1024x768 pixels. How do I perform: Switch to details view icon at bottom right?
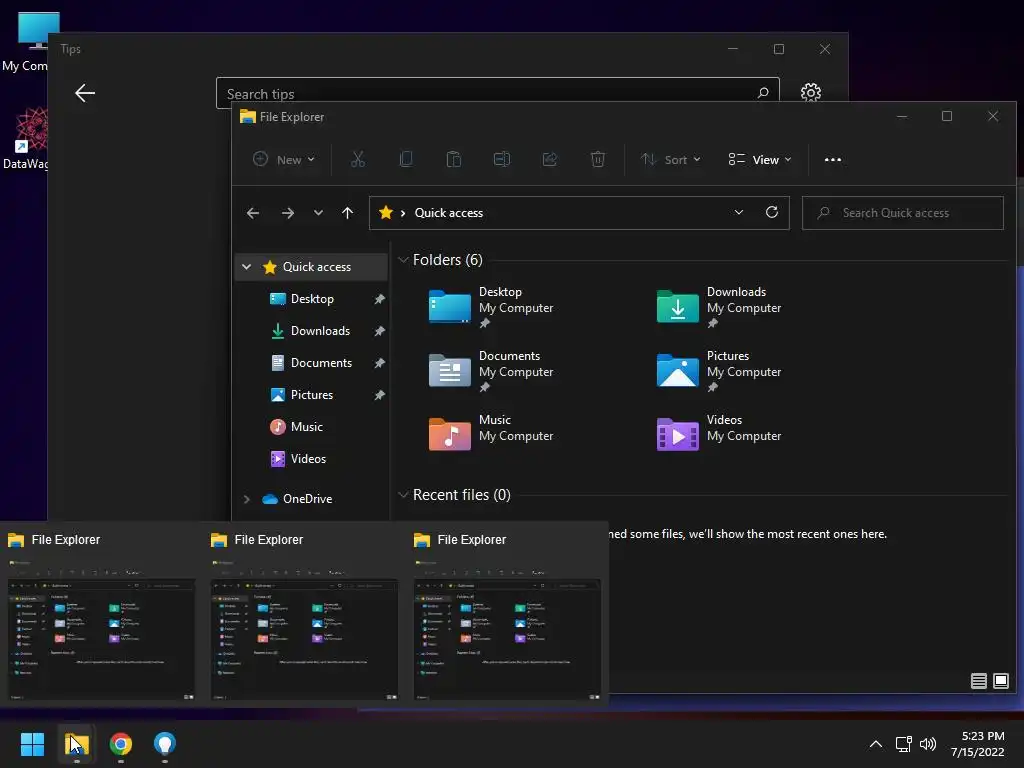[978, 681]
